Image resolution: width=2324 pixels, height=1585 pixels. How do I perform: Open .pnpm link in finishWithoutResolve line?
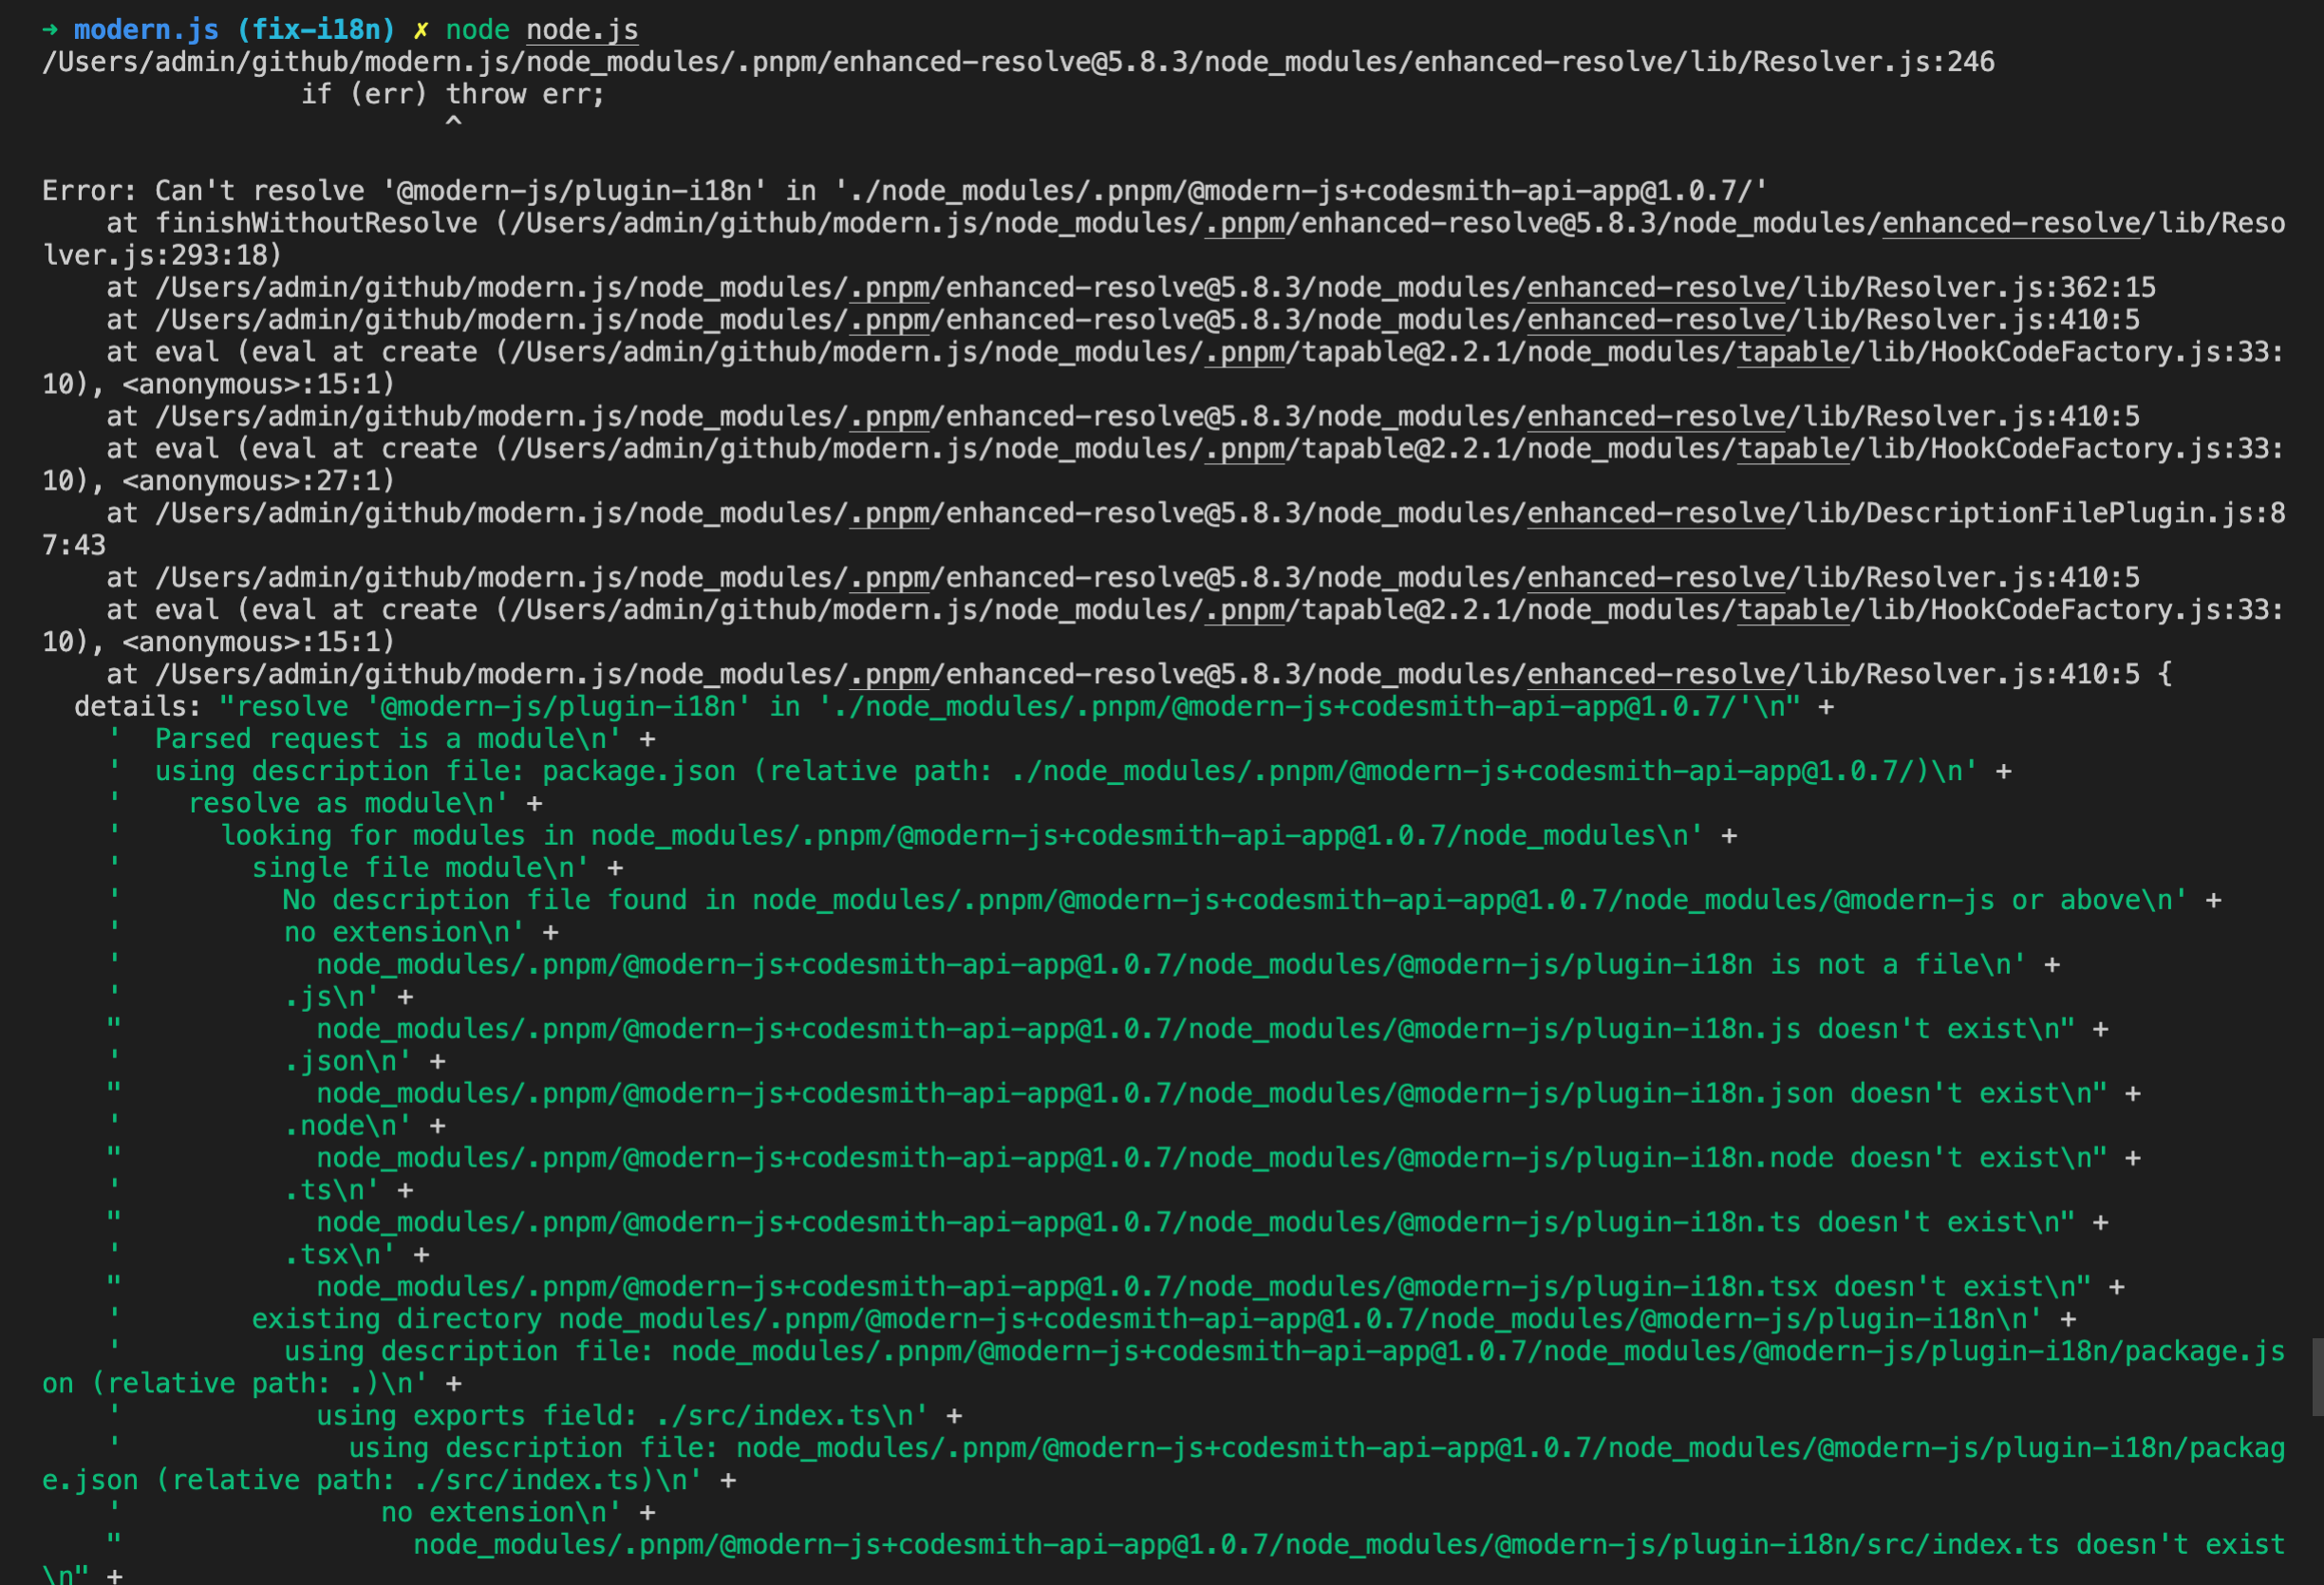pyautogui.click(x=1244, y=223)
